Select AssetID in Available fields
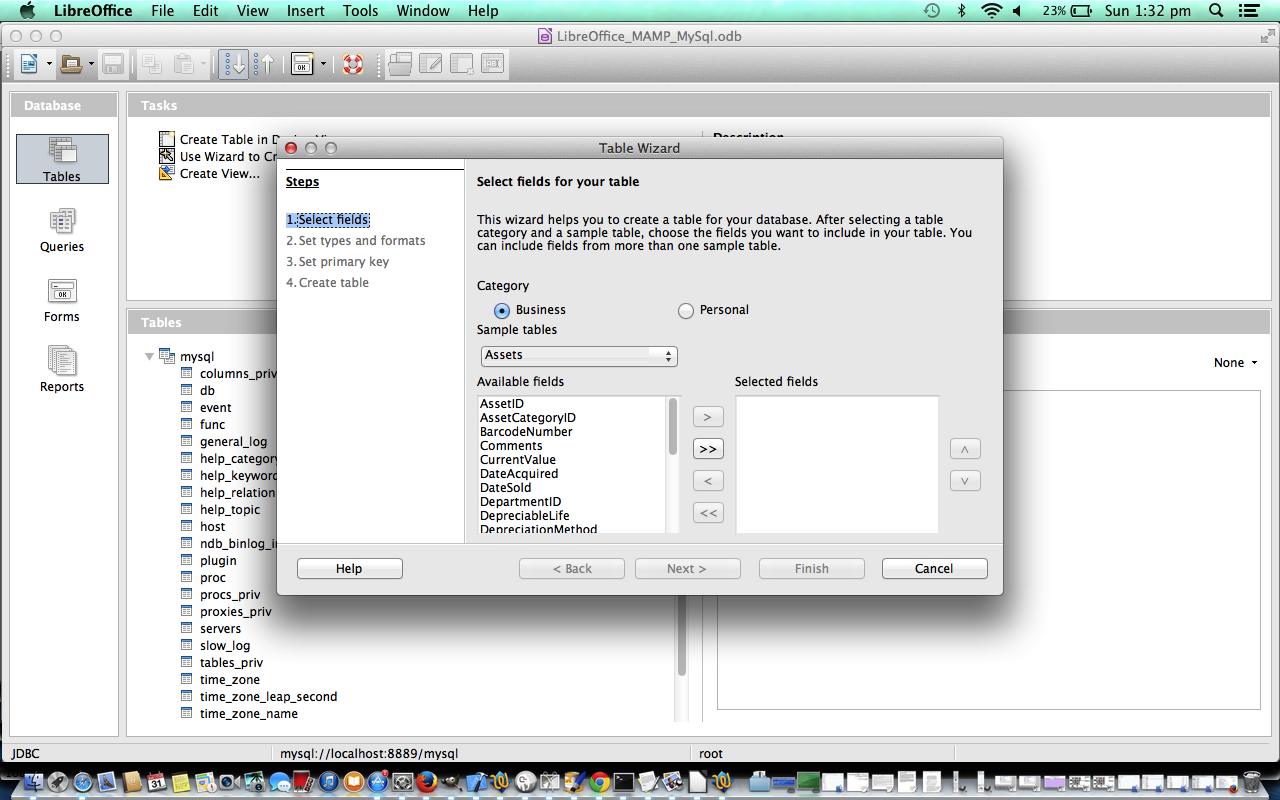Viewport: 1280px width, 800px height. [x=502, y=404]
